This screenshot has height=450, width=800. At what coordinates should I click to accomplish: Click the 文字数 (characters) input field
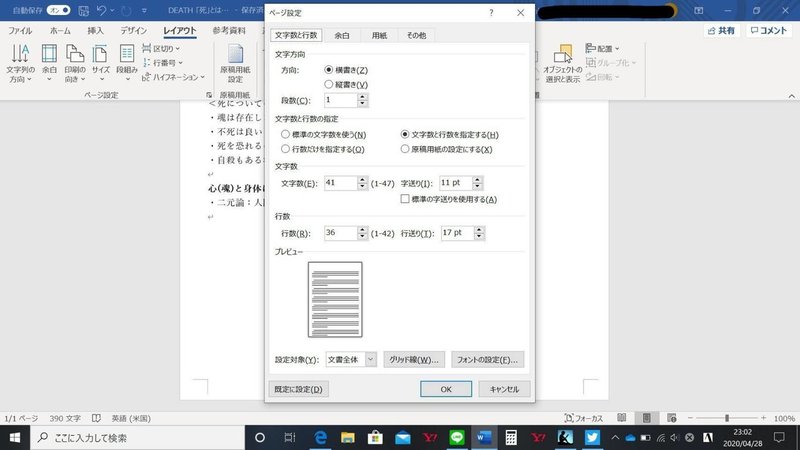click(340, 183)
